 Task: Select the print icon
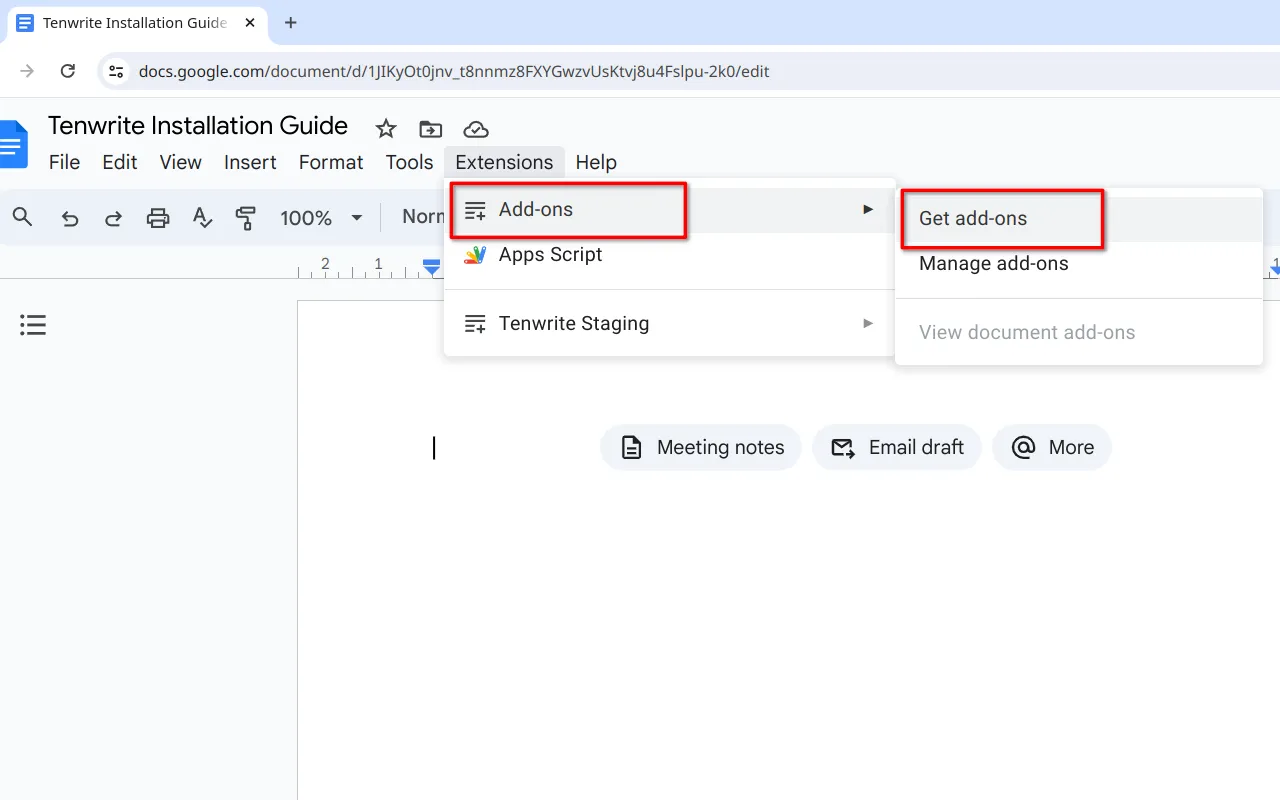coord(157,217)
